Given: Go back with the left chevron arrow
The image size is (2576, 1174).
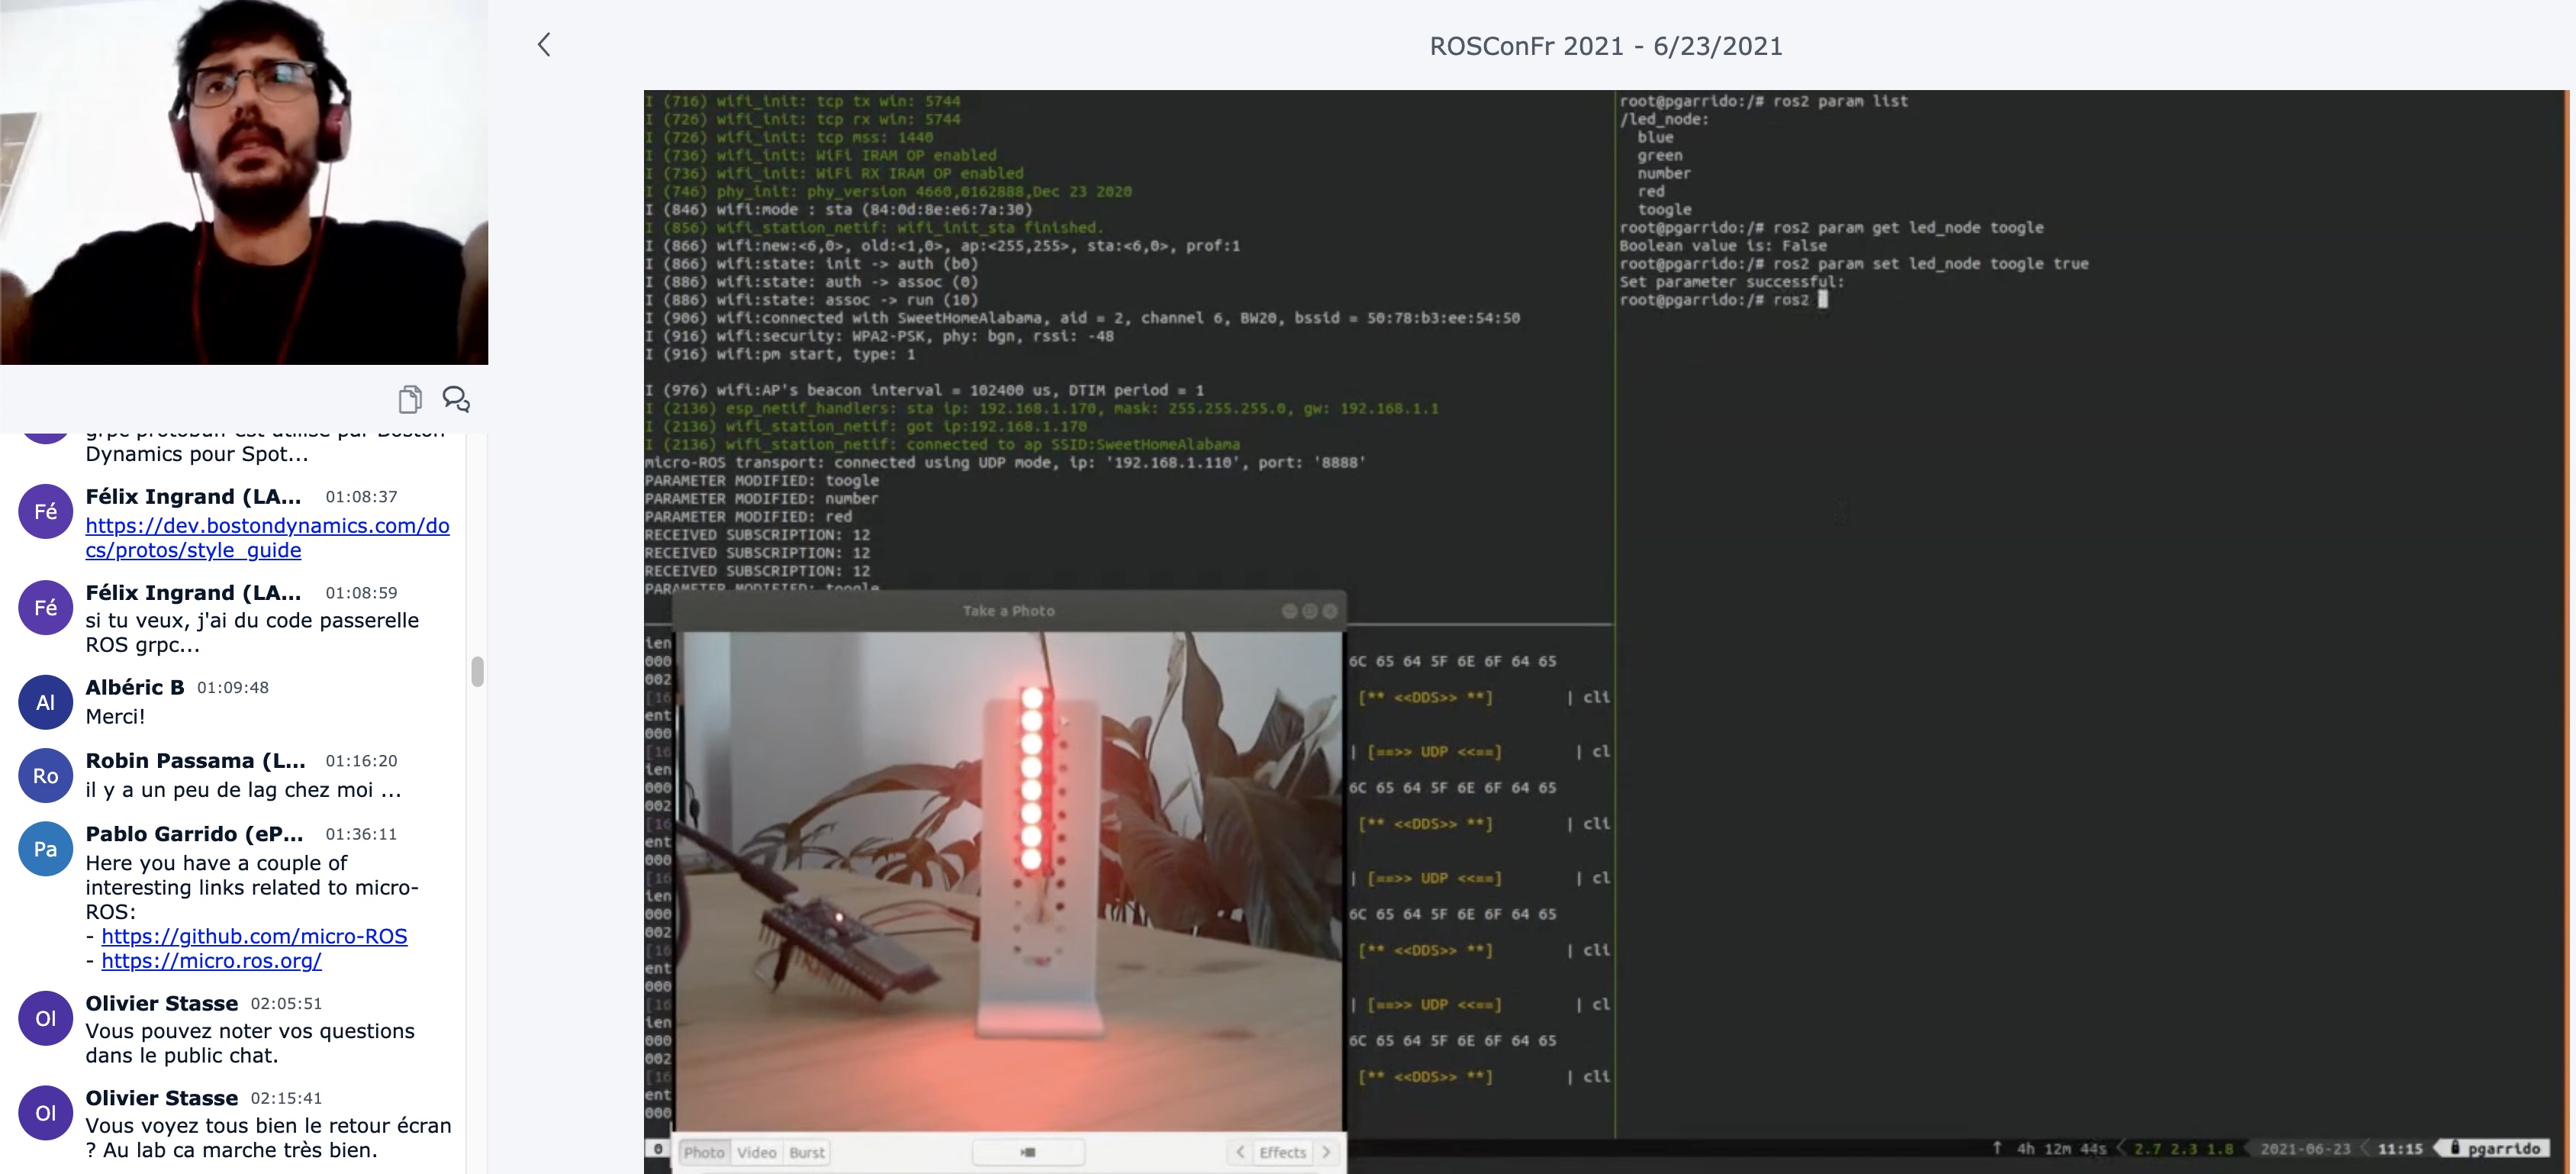Looking at the screenshot, I should 544,45.
